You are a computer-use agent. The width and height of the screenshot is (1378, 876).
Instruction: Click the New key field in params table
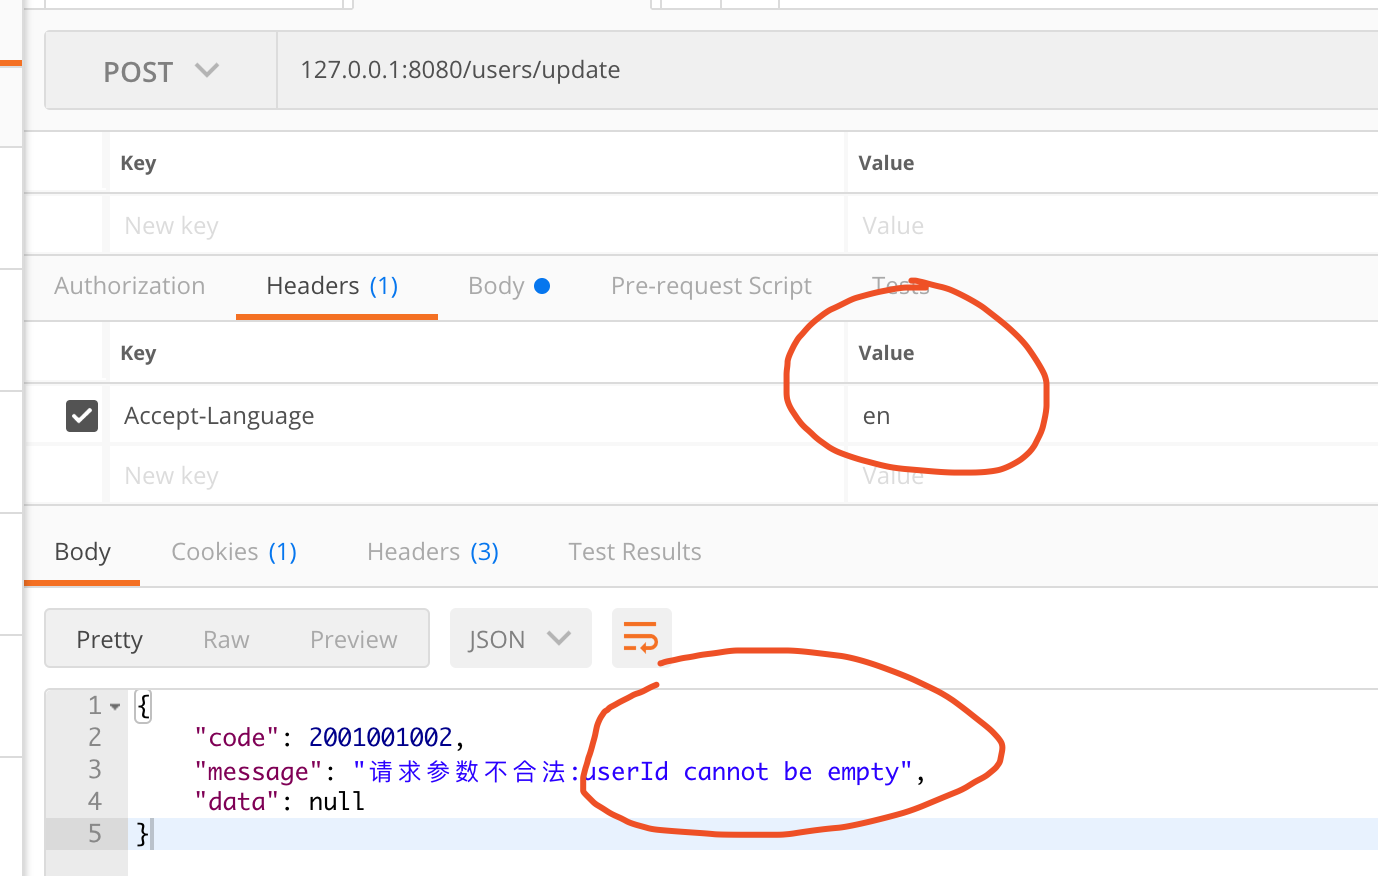point(477,226)
